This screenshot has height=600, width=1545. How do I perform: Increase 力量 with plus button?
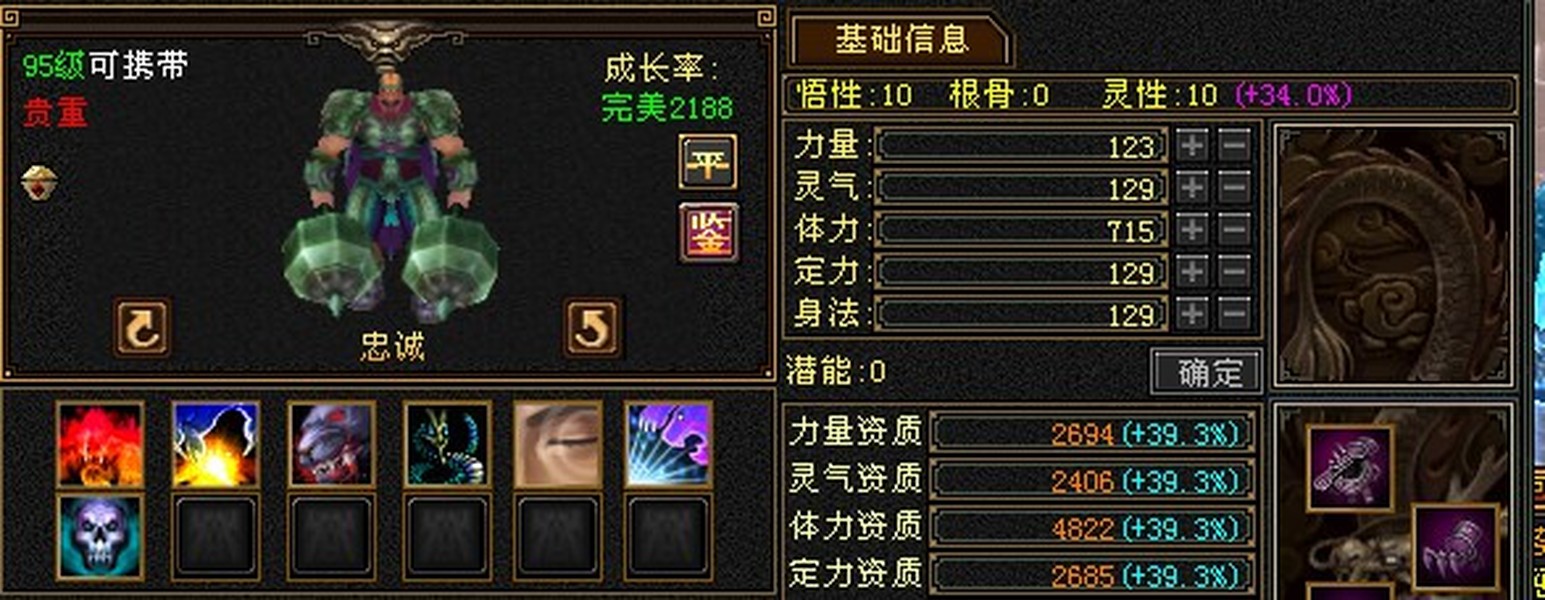coord(1192,146)
